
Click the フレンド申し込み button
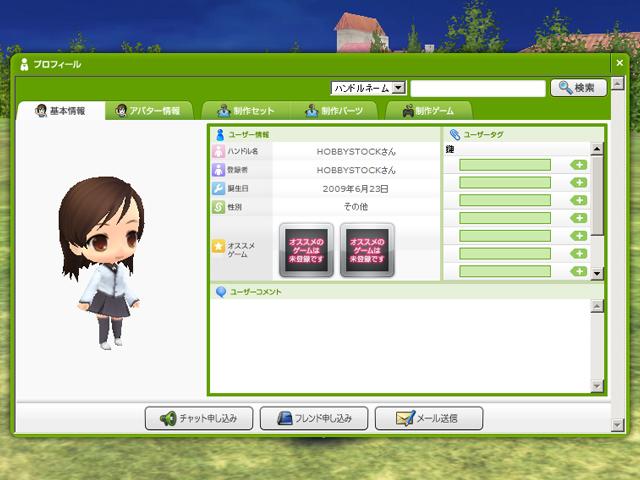314,418
